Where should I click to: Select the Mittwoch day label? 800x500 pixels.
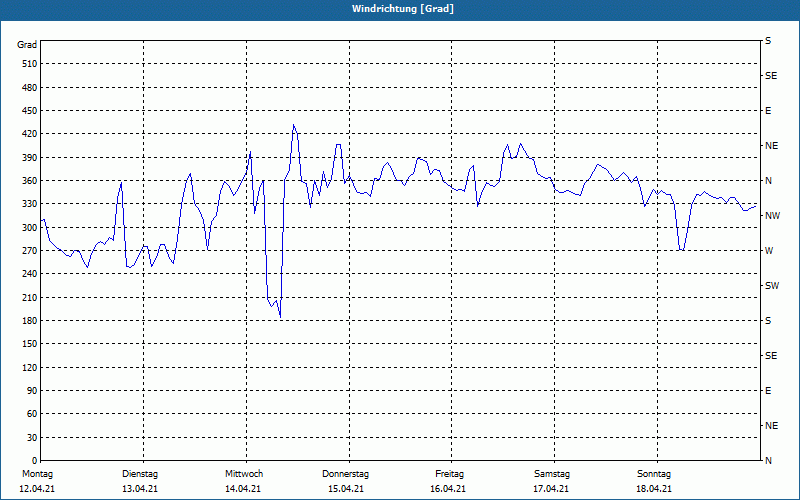pyautogui.click(x=244, y=474)
